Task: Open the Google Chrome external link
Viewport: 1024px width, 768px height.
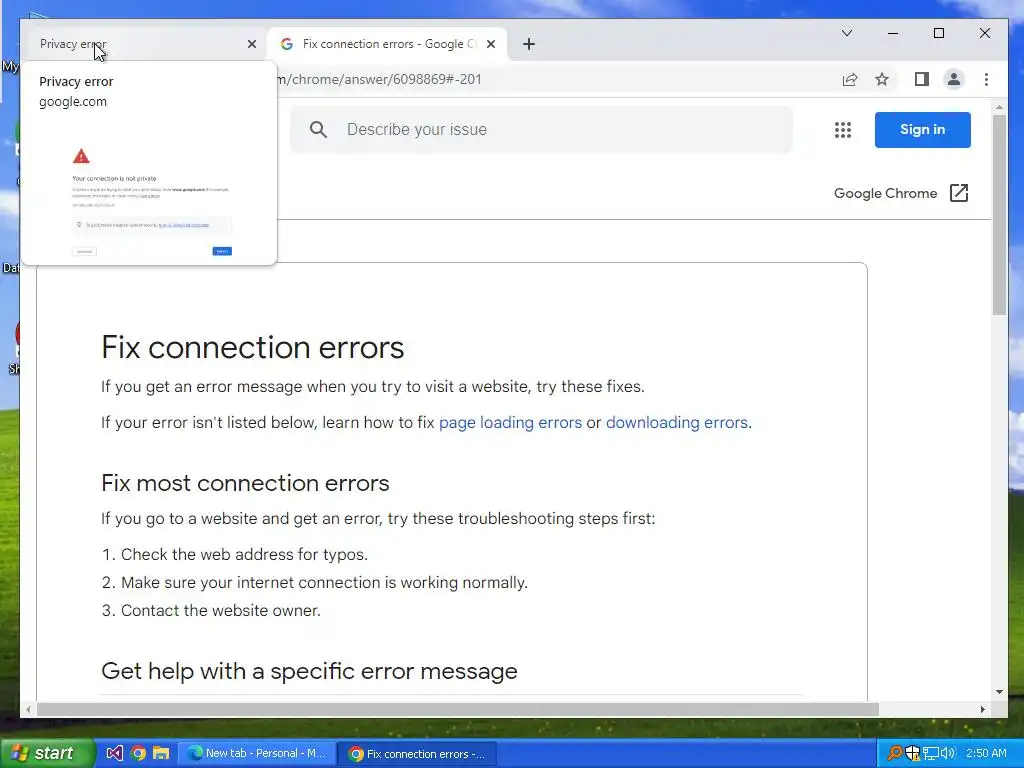Action: [901, 193]
